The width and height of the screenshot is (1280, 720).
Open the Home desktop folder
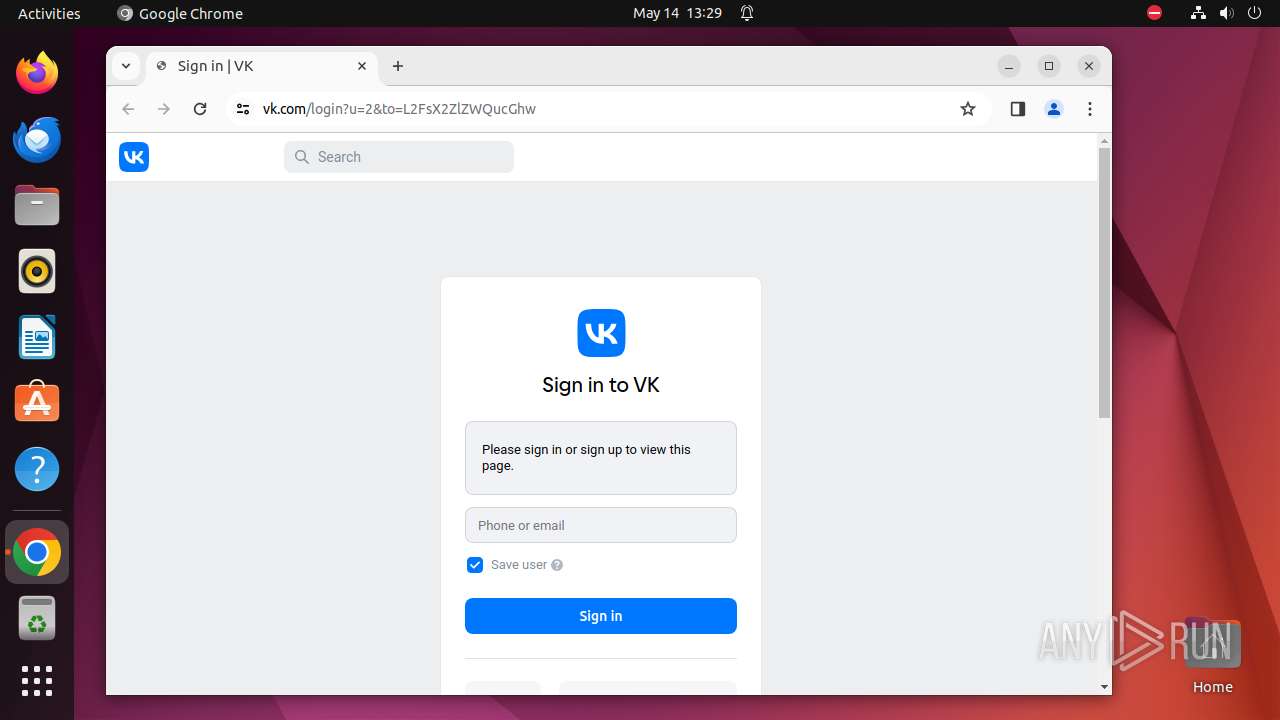(1212, 655)
